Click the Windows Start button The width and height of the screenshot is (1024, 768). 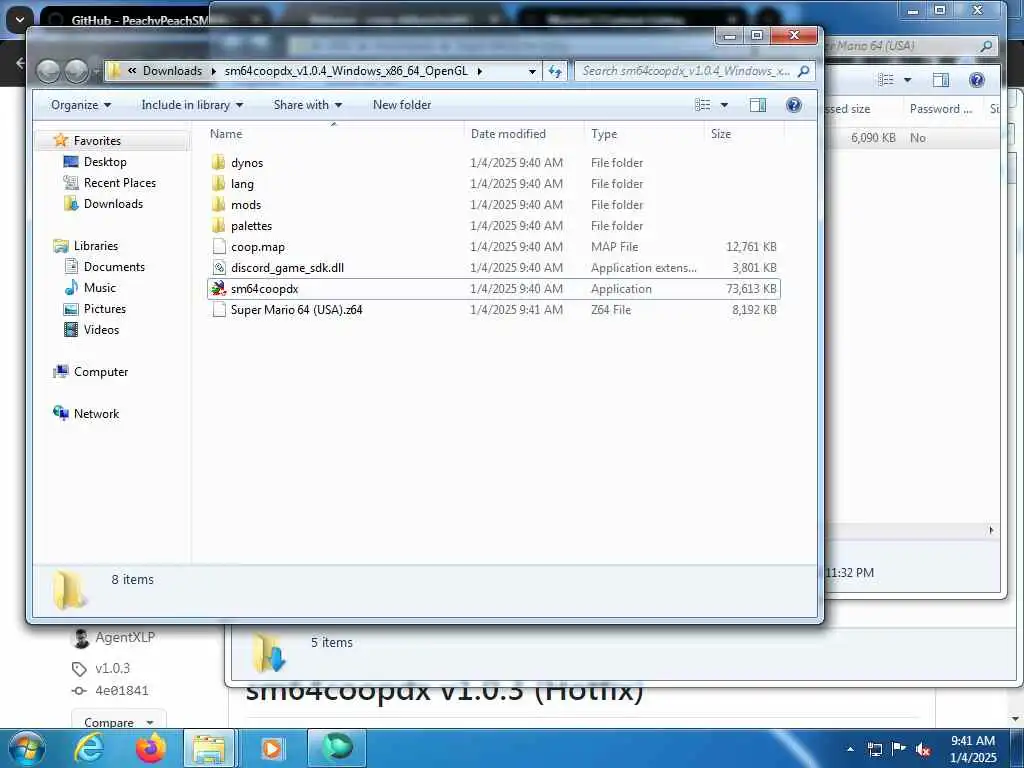coord(27,748)
